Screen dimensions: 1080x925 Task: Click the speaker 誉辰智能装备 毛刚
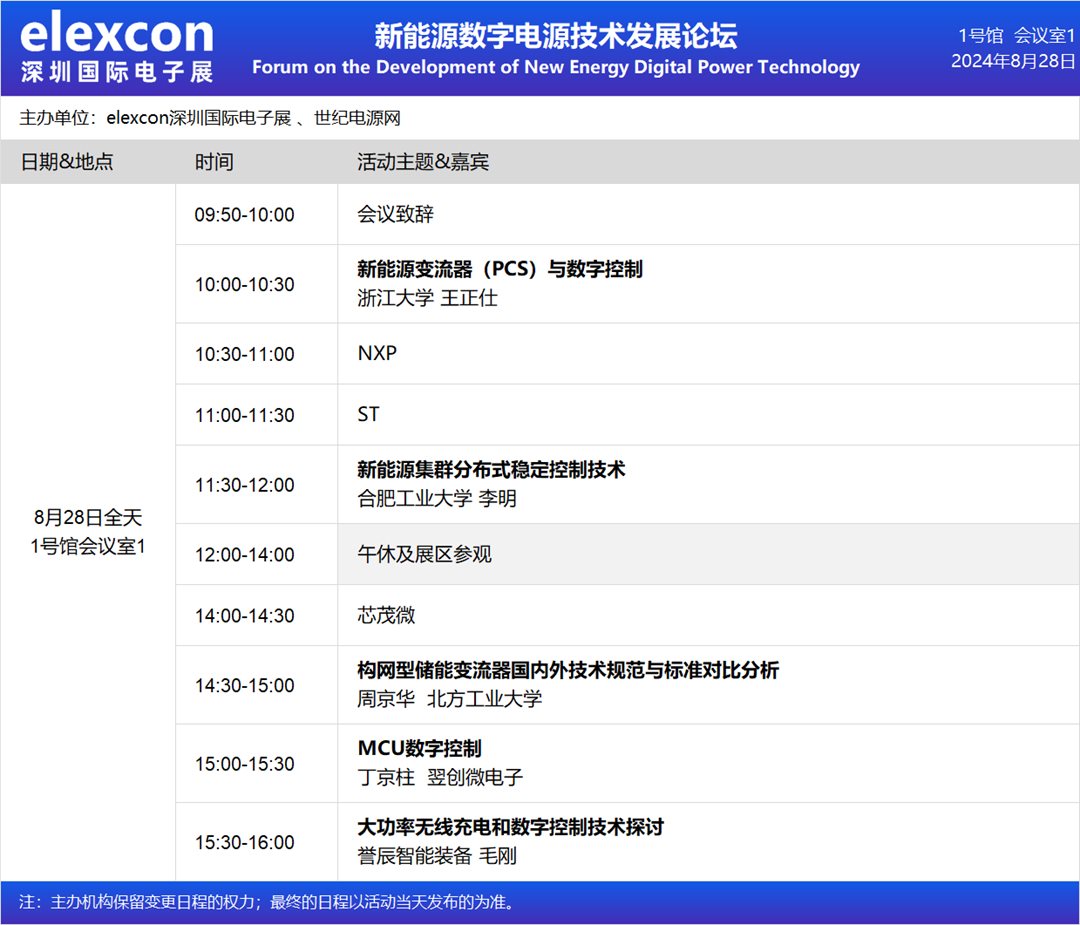click(437, 855)
